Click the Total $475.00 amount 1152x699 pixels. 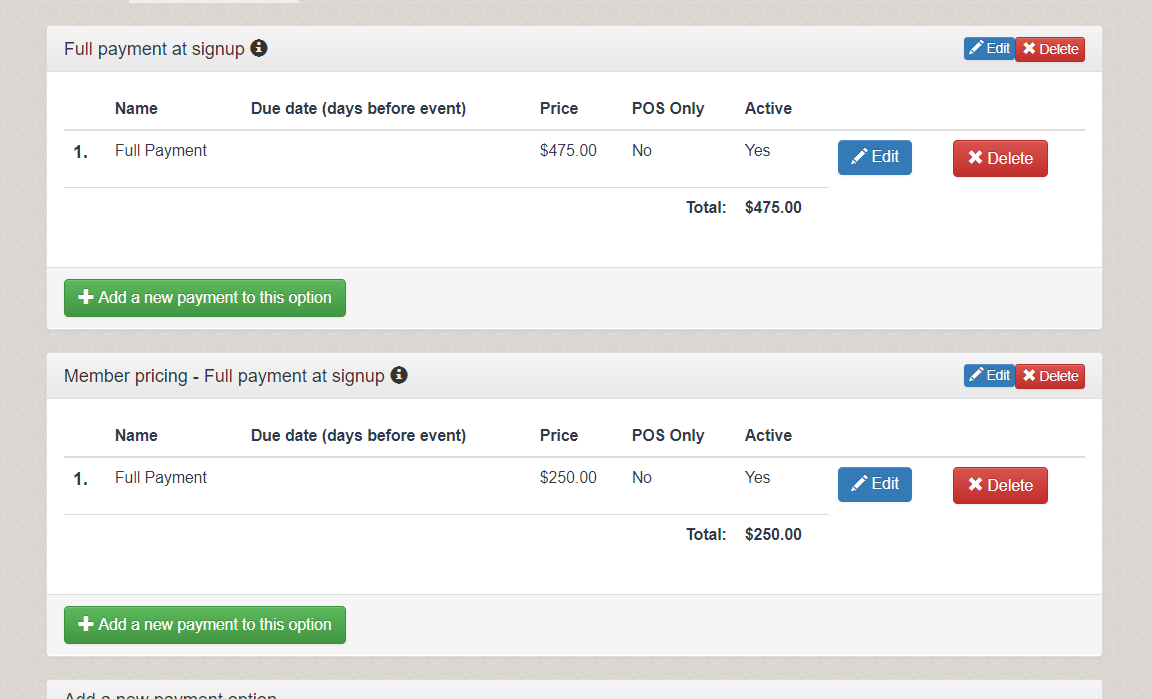click(772, 207)
